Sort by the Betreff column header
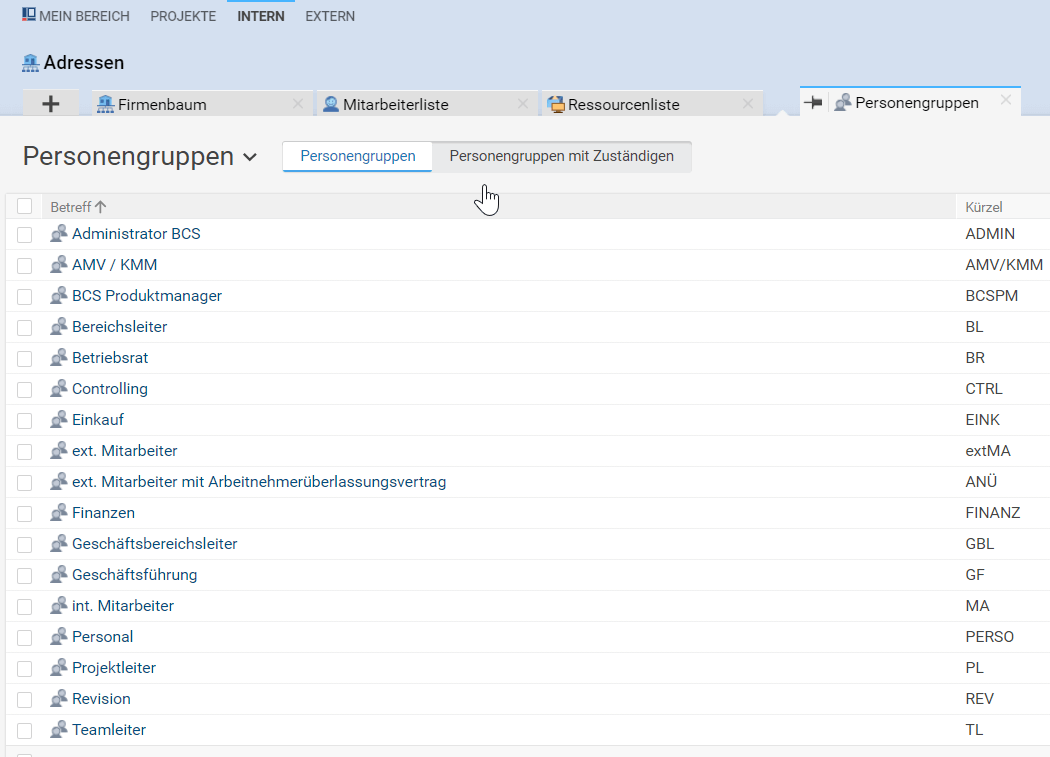The image size is (1050, 757). [x=70, y=206]
